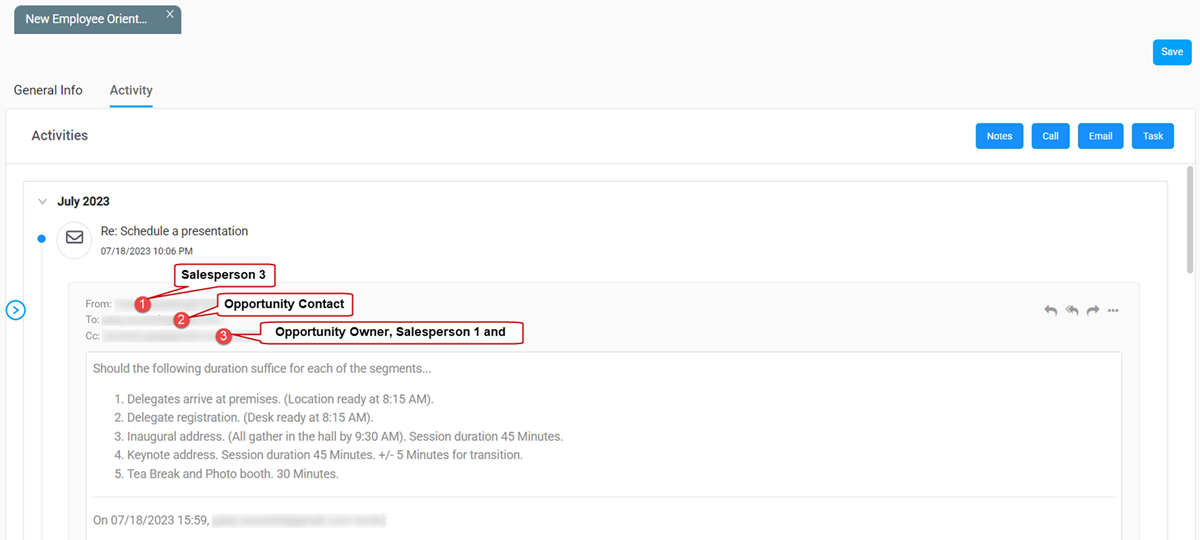Switch to the General Info tab

point(48,90)
